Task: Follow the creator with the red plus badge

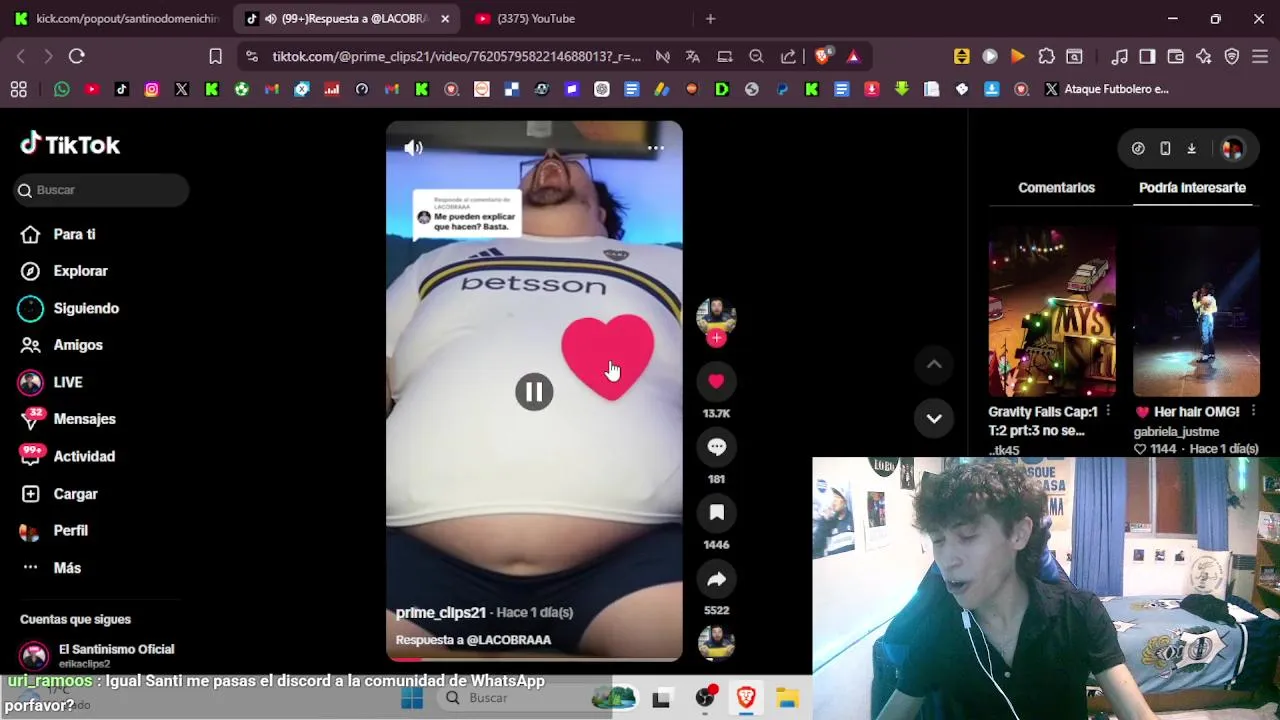Action: [x=716, y=338]
